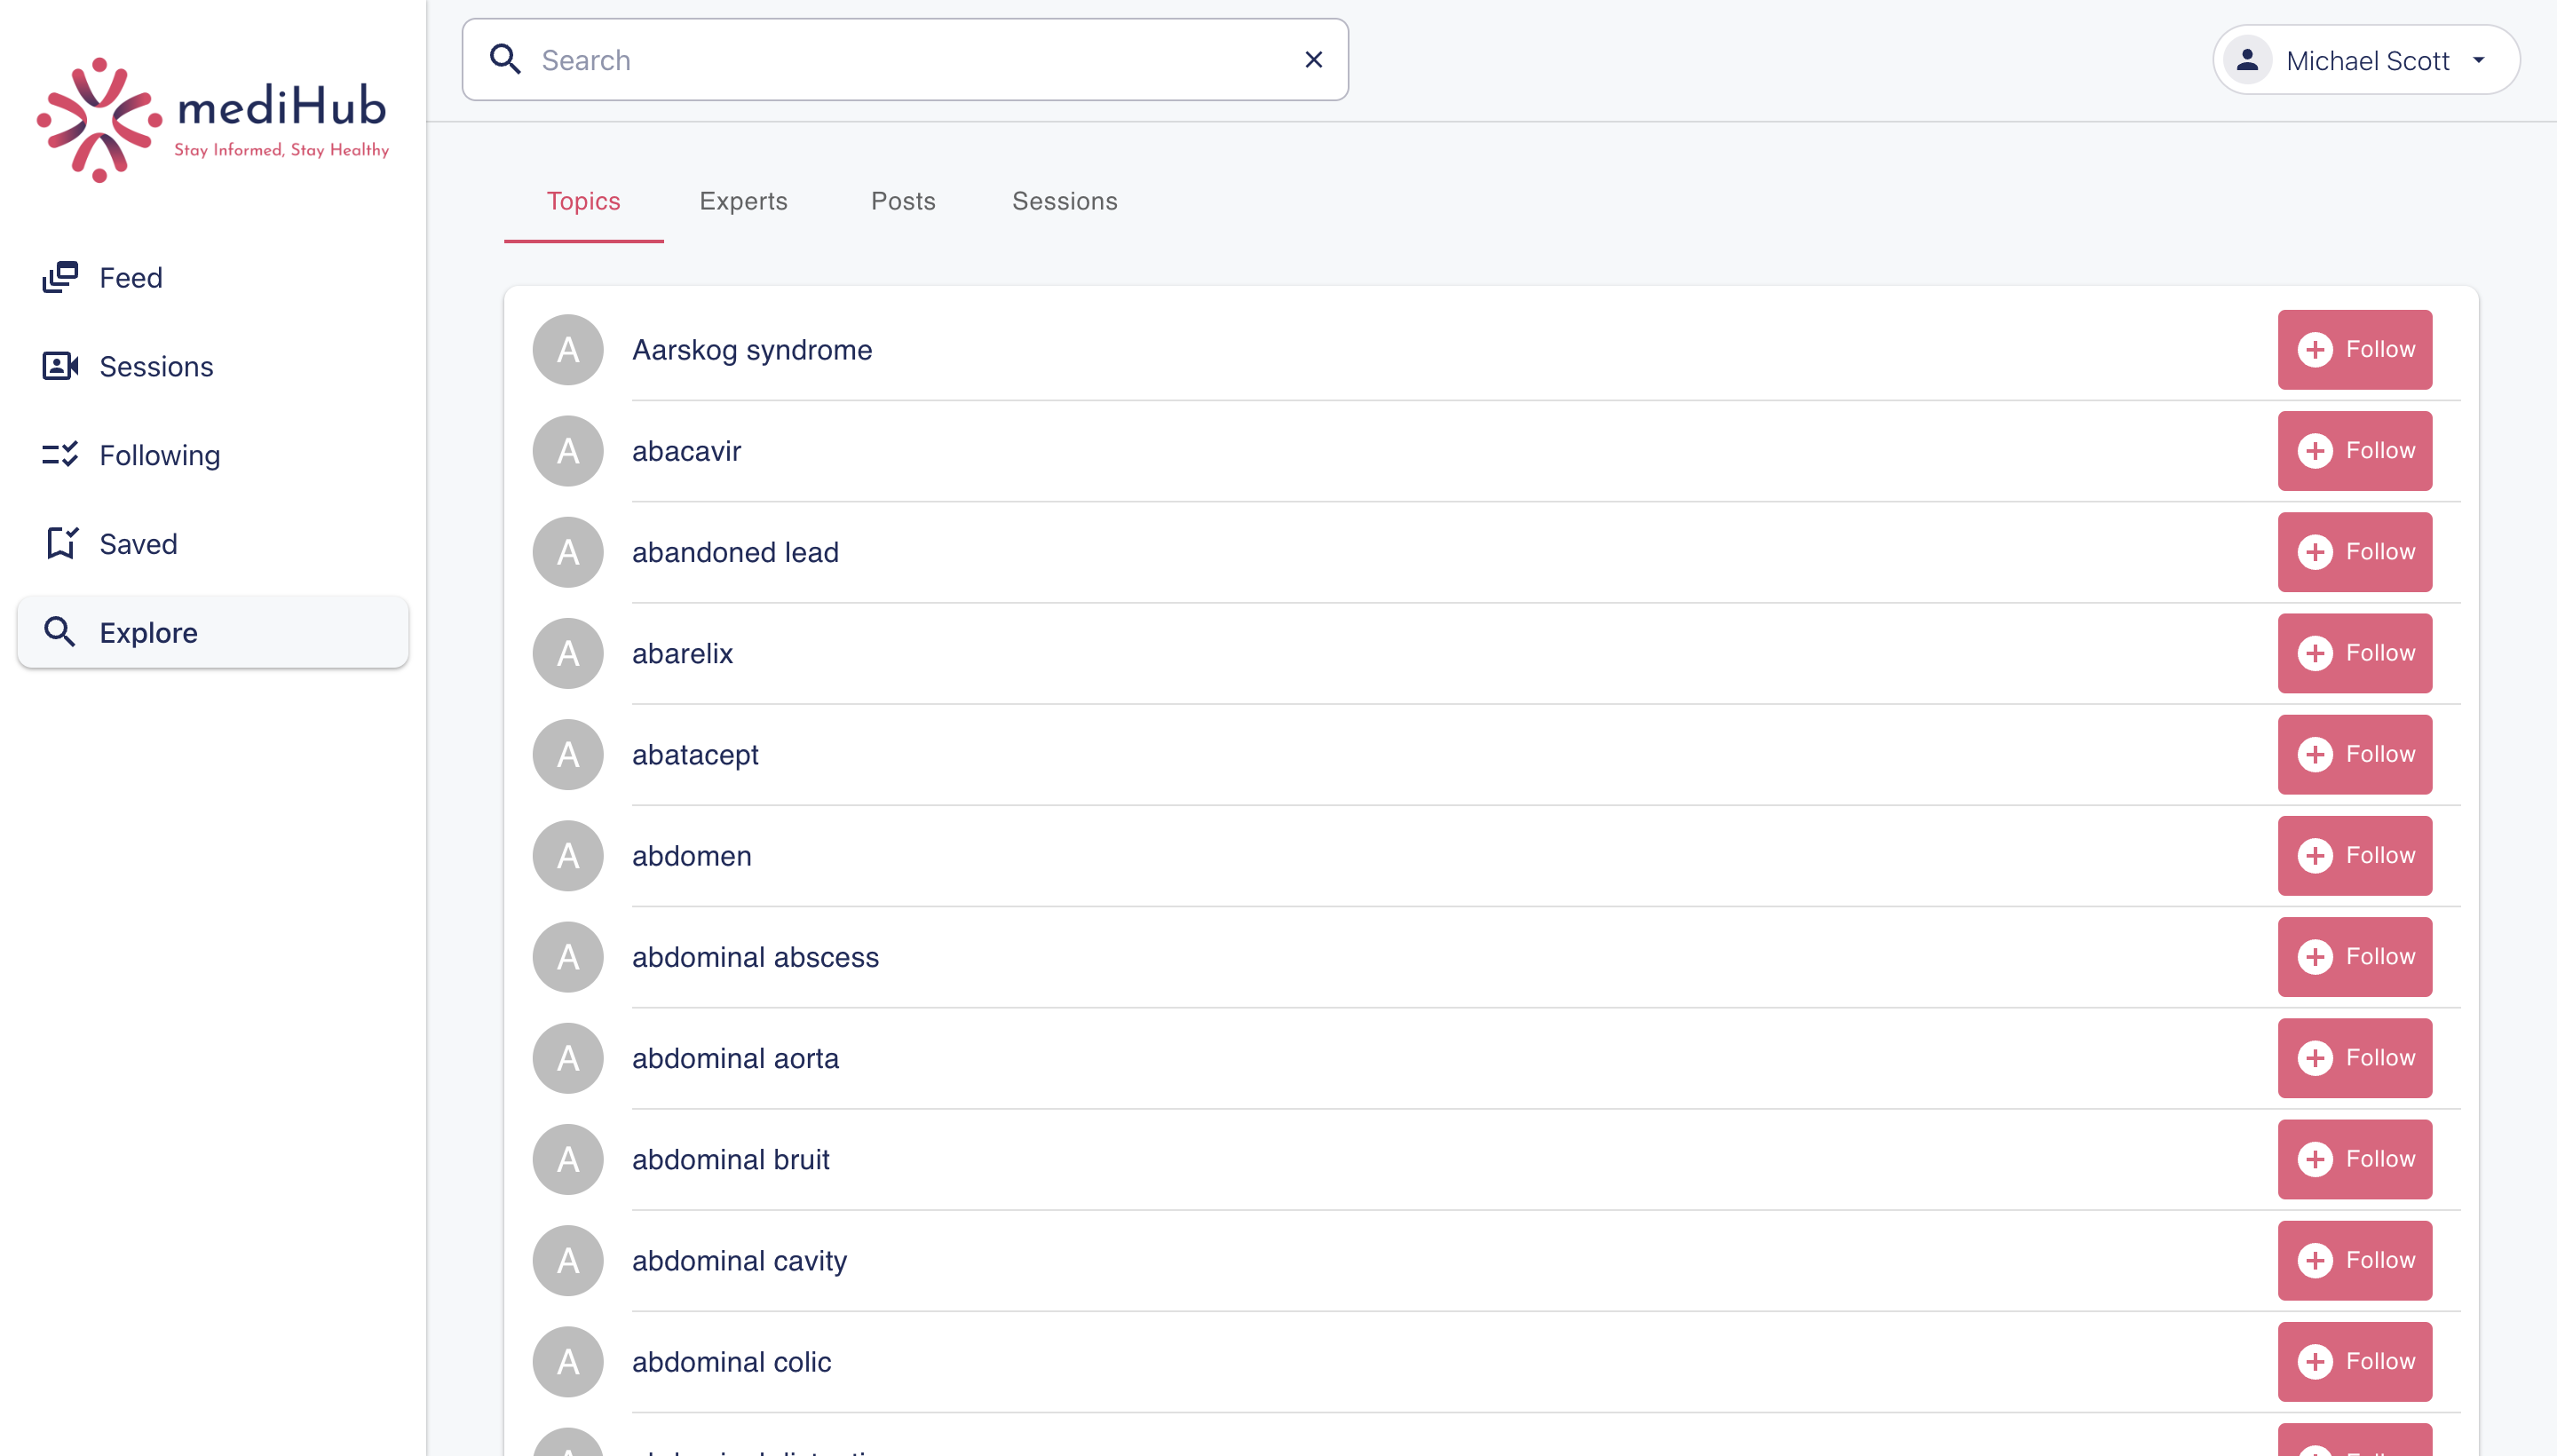Go to Sessions in the sidebar
Image resolution: width=2557 pixels, height=1456 pixels.
tap(155, 367)
